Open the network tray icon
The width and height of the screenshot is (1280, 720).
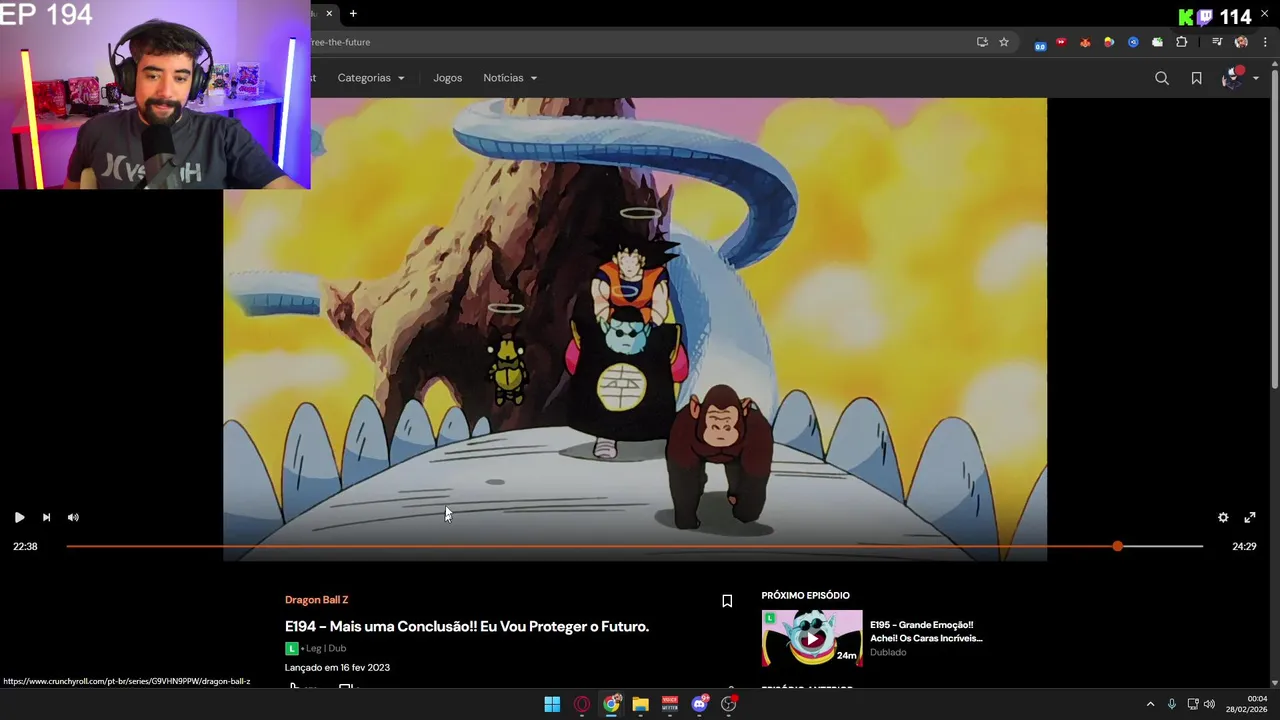pos(1193,704)
